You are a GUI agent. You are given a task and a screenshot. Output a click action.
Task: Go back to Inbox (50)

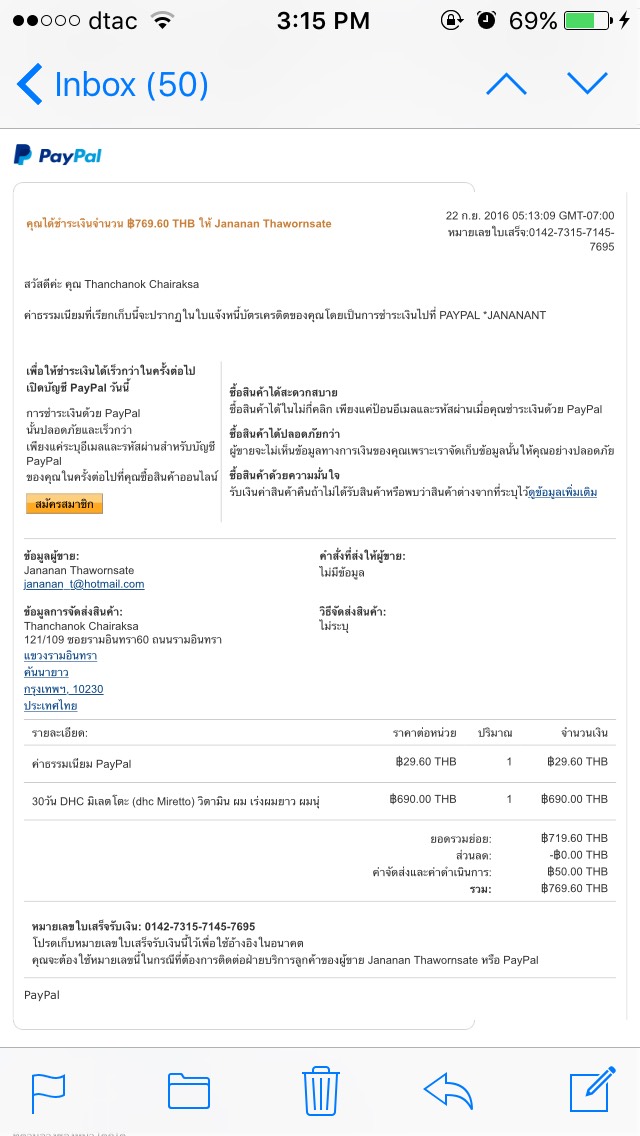pos(112,85)
